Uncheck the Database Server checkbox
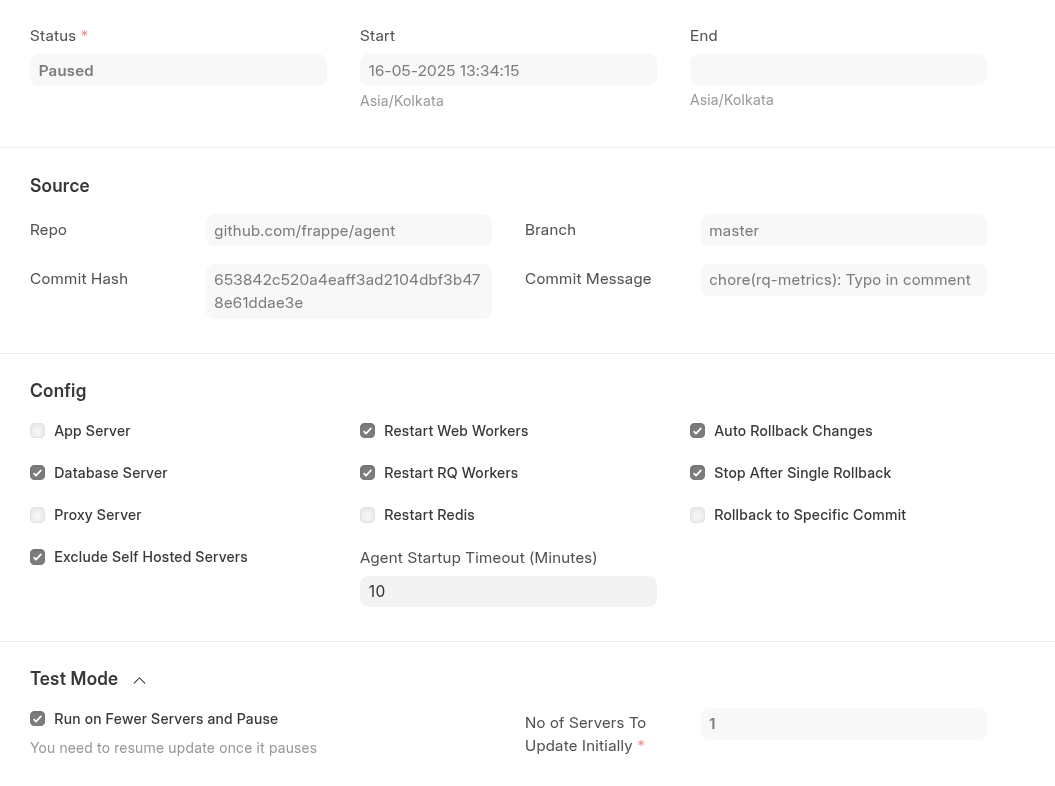 [38, 473]
